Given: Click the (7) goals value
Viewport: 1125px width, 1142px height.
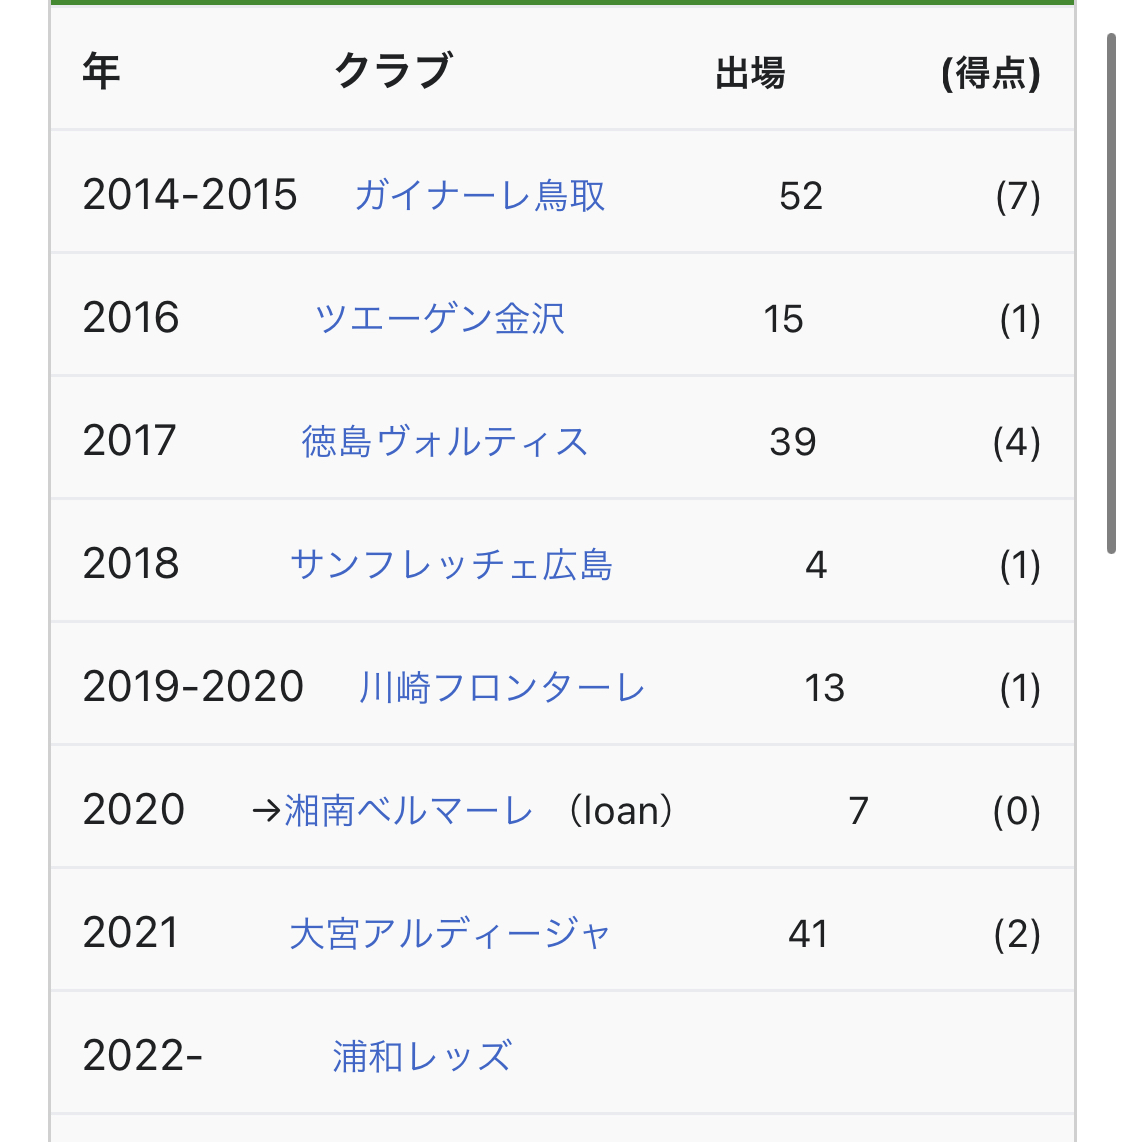Looking at the screenshot, I should click(1018, 196).
